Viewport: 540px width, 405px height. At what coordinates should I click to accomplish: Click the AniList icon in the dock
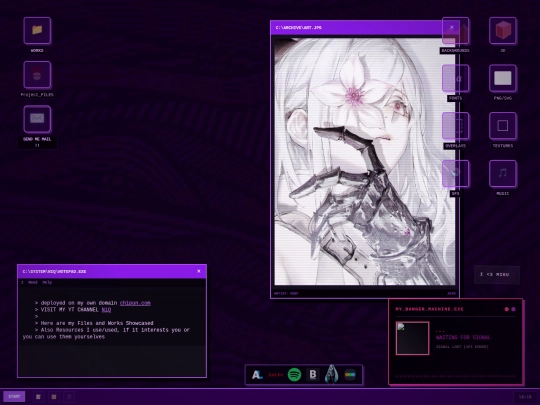(x=257, y=375)
